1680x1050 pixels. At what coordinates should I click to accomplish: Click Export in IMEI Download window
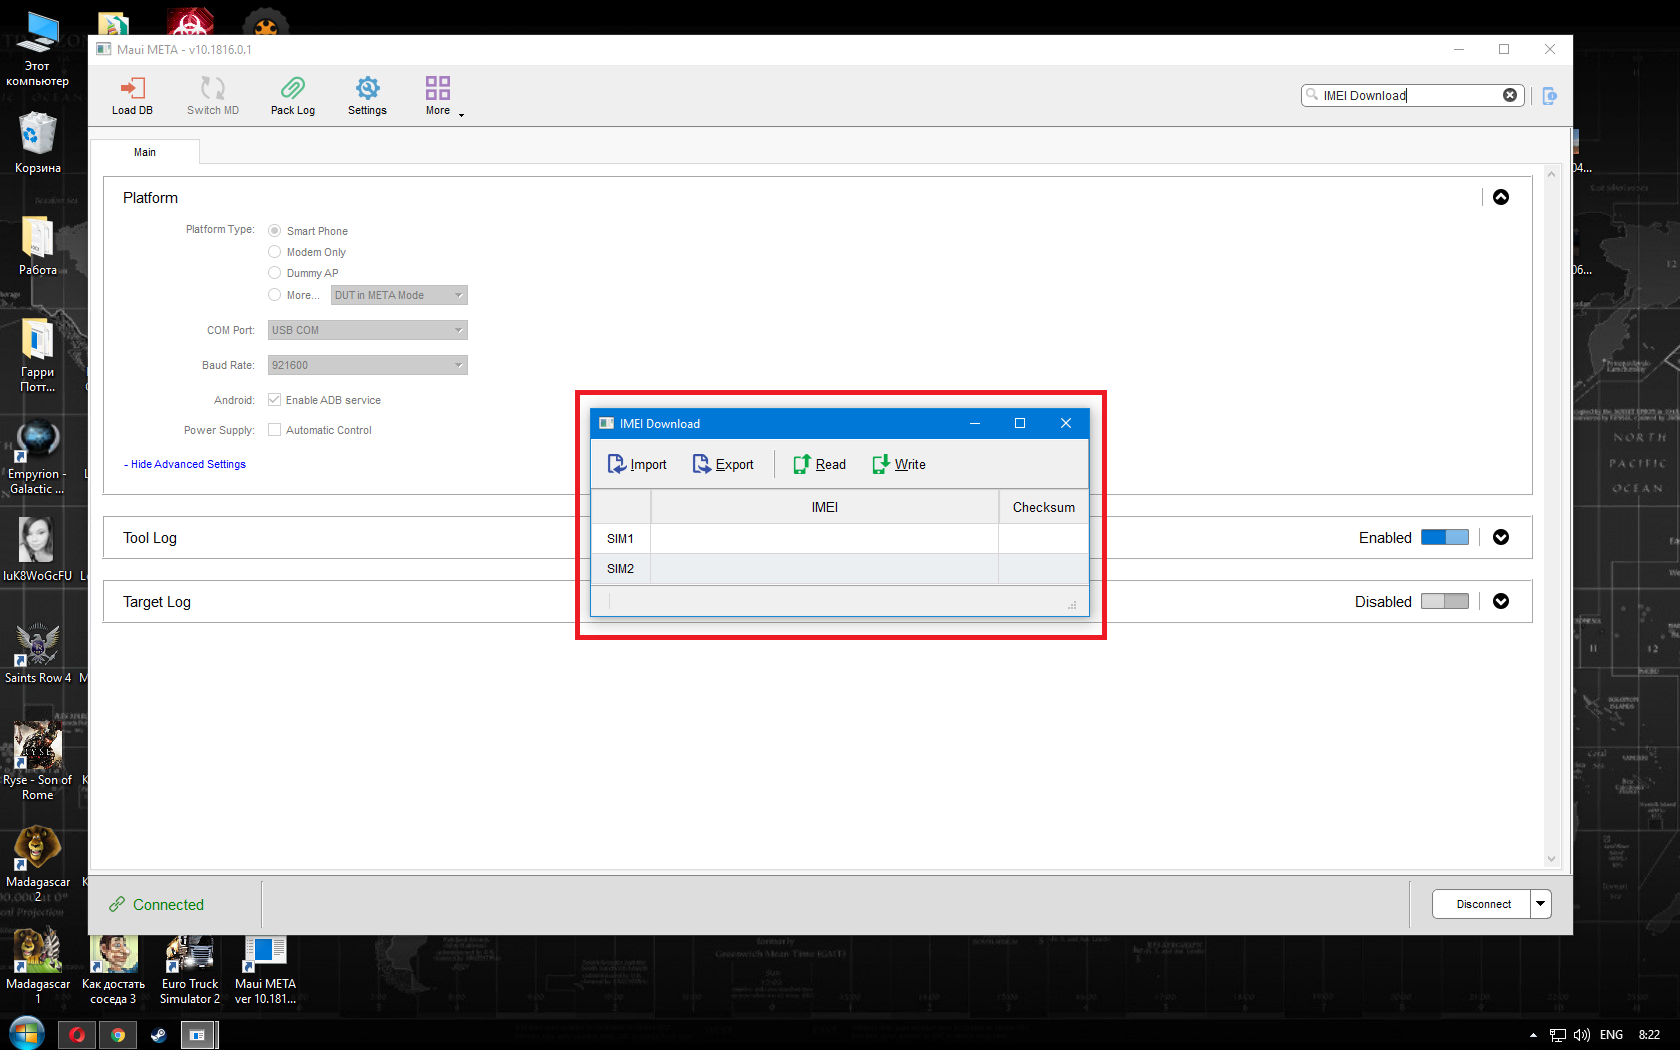[x=723, y=464]
